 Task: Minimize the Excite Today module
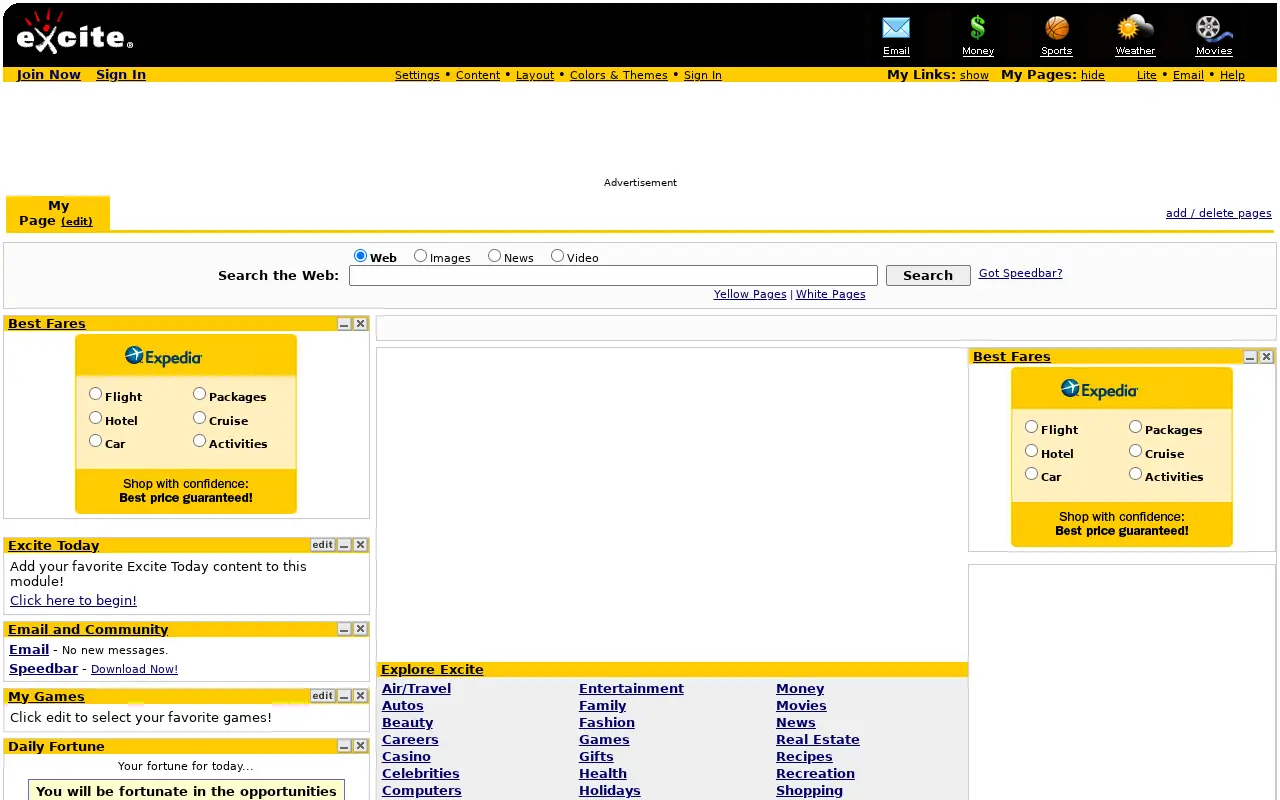pos(344,545)
